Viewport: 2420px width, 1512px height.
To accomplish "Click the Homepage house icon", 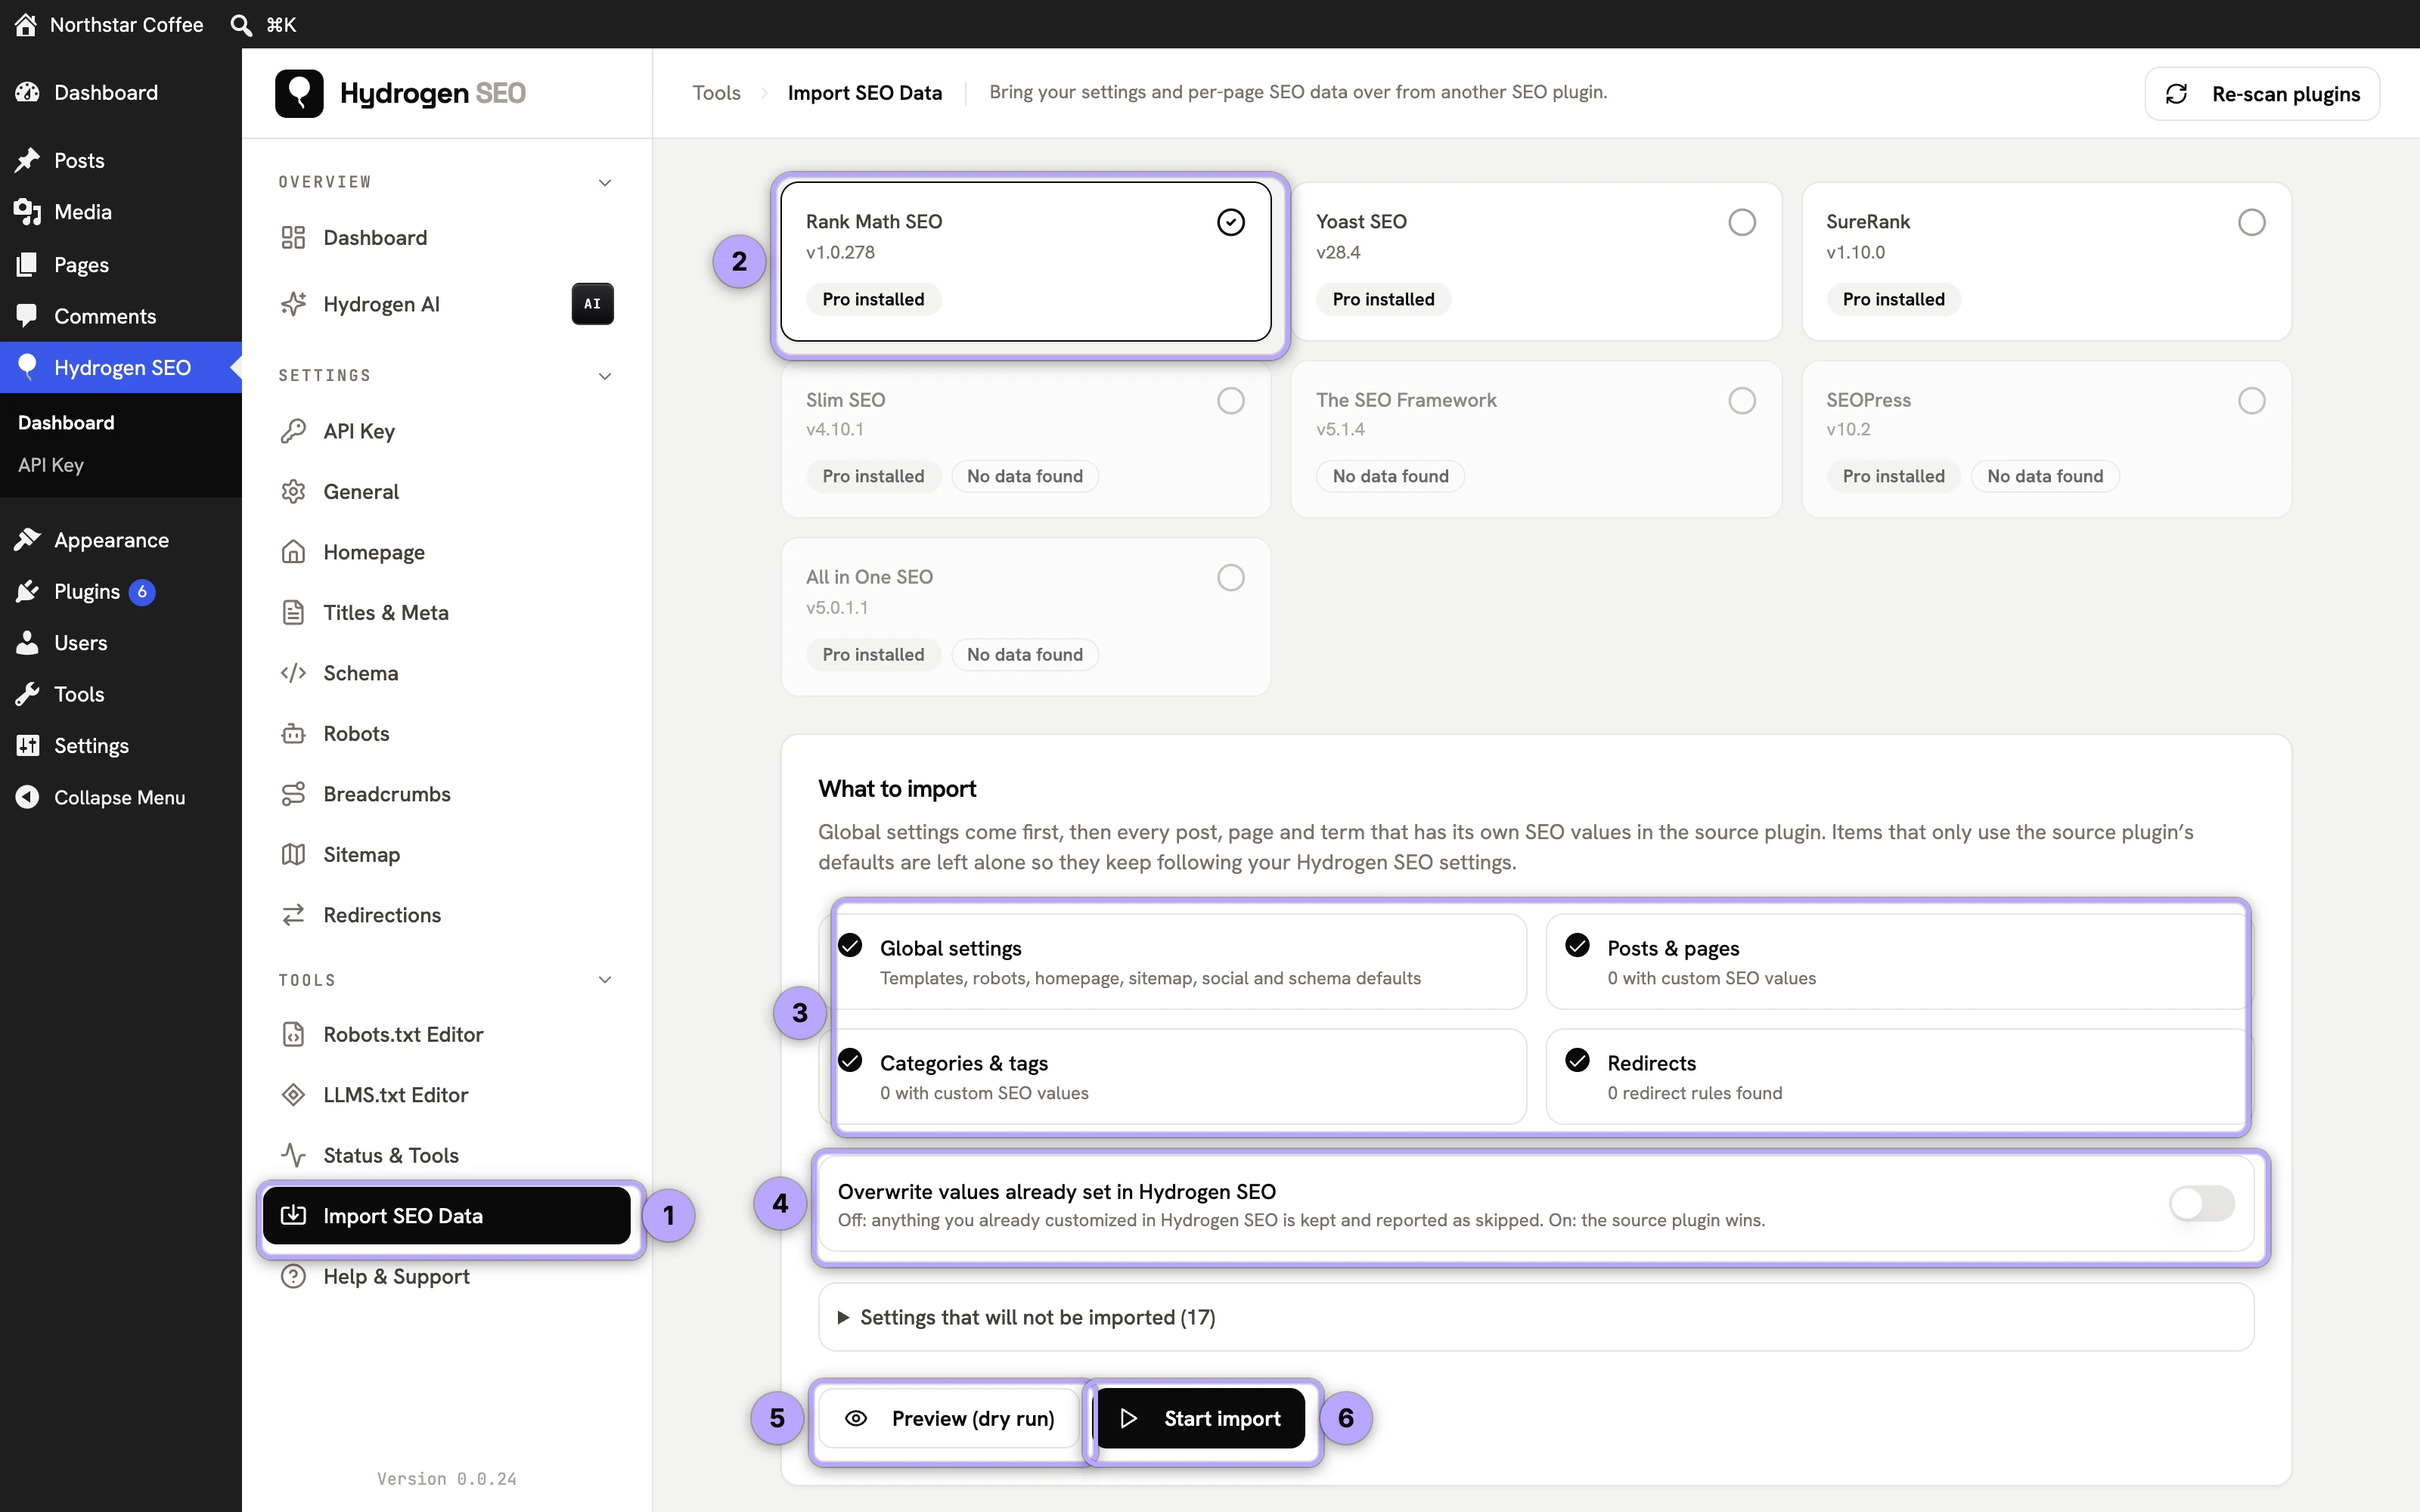I will coord(293,552).
